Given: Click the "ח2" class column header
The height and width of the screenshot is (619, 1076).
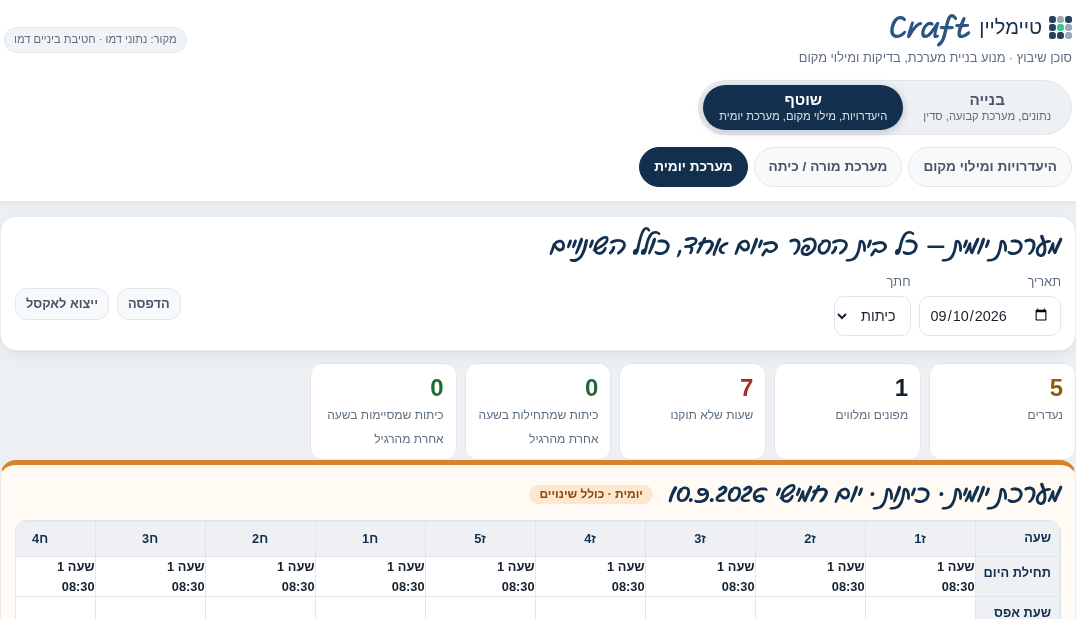Looking at the screenshot, I should (260, 539).
